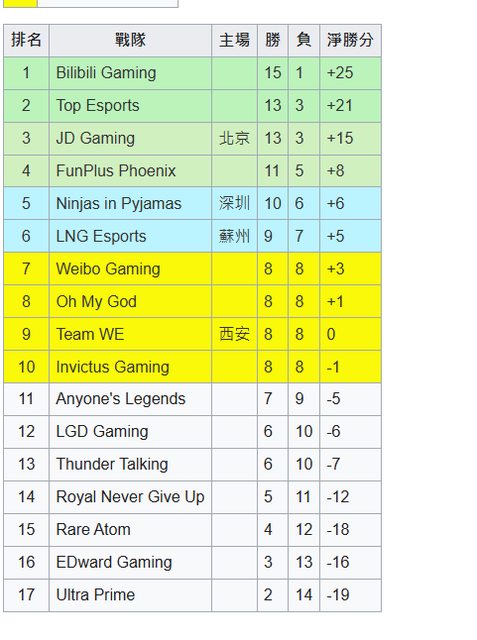Select the EDward Gaming team name
Viewport: 477px width, 640px height.
(114, 562)
